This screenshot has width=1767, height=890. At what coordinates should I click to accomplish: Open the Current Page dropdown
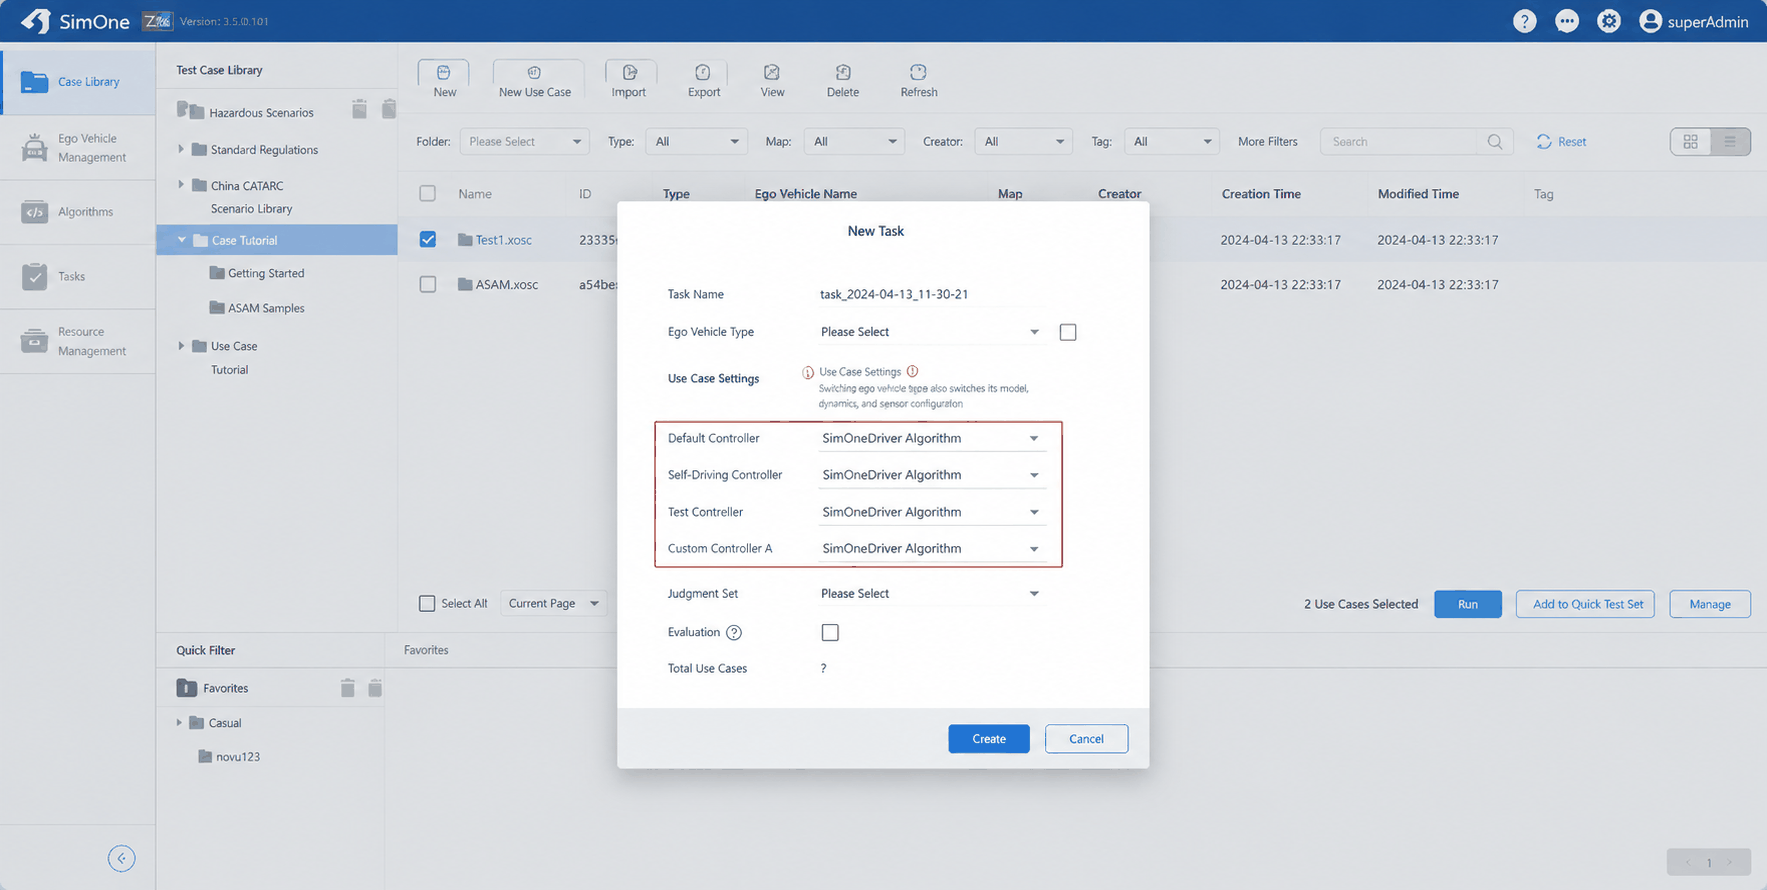coord(553,604)
